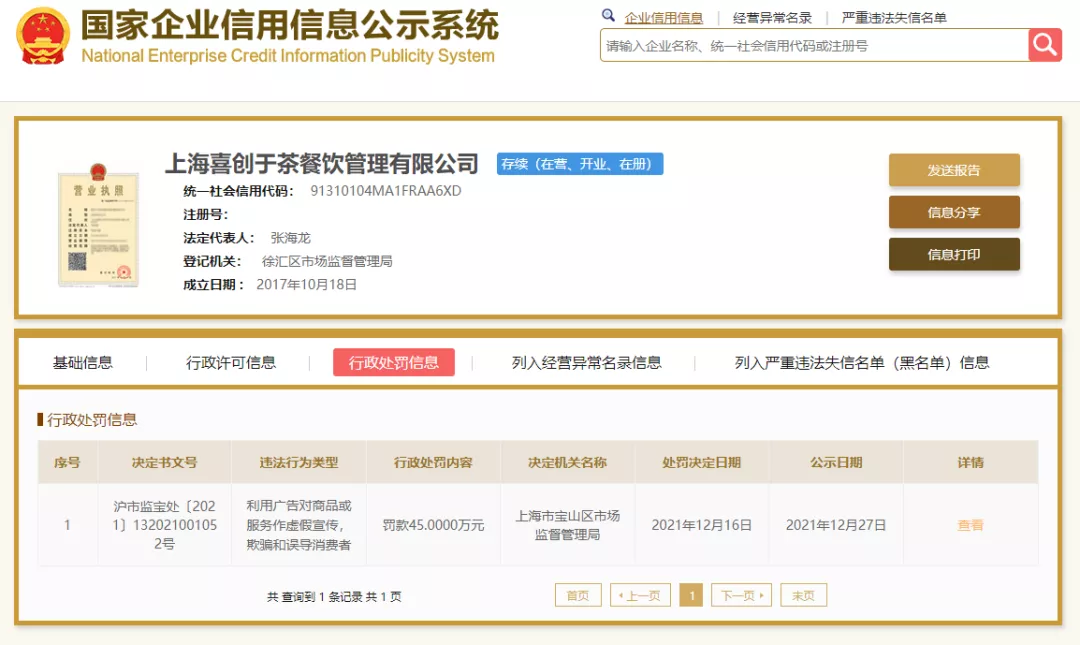Click the 下一页 next page button
Viewport: 1080px width, 645px height.
741,595
